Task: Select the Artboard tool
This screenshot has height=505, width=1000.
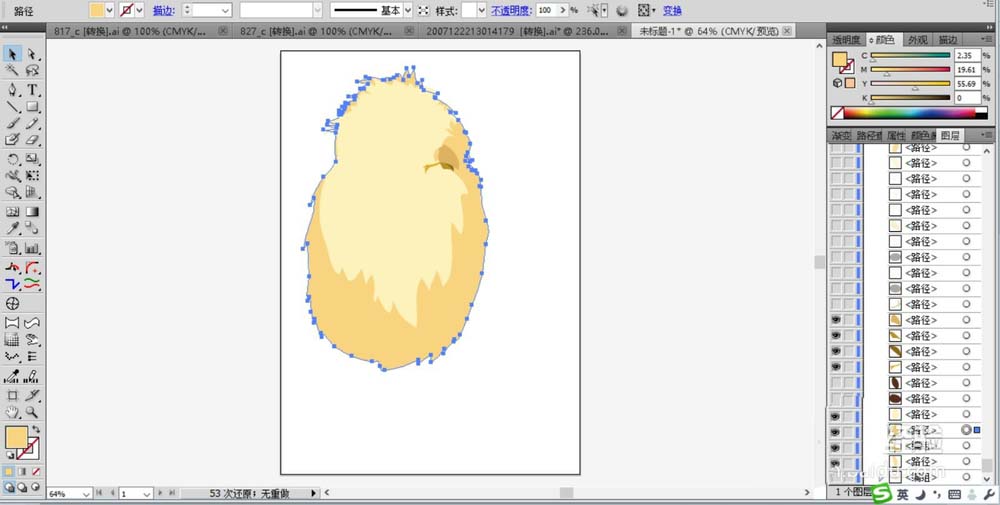Action: 12,395
